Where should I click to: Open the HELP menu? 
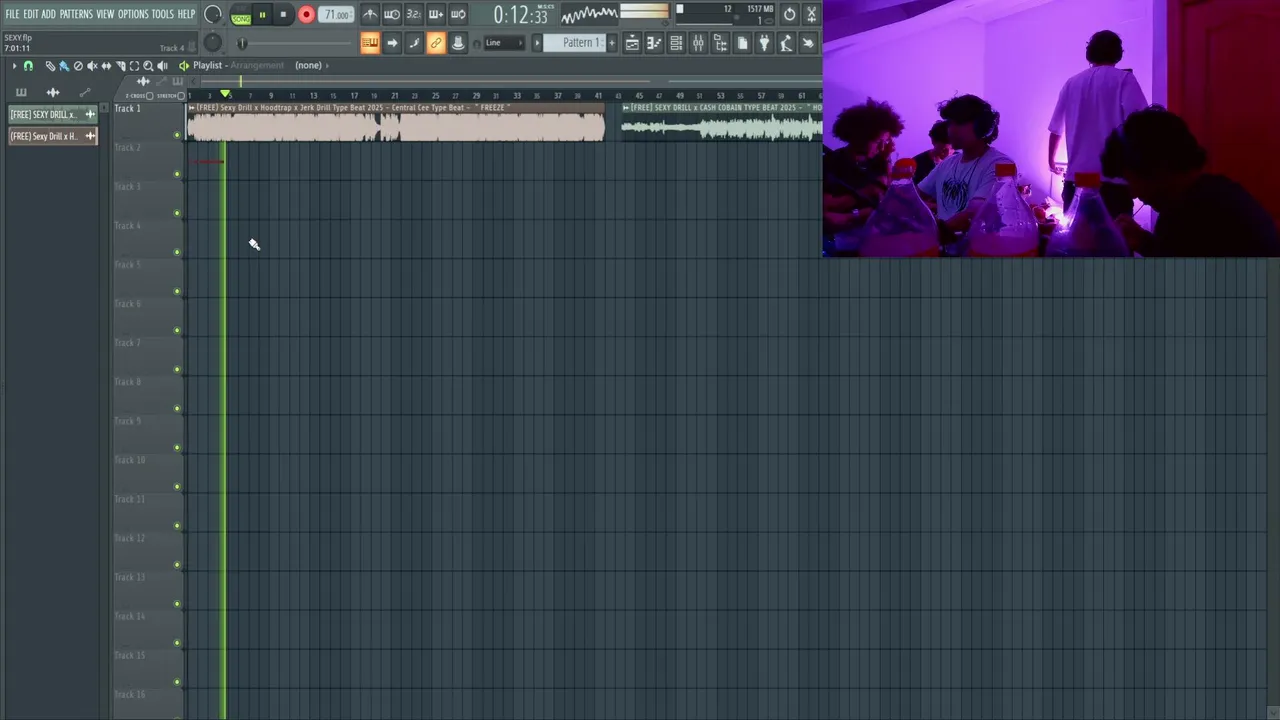click(186, 14)
